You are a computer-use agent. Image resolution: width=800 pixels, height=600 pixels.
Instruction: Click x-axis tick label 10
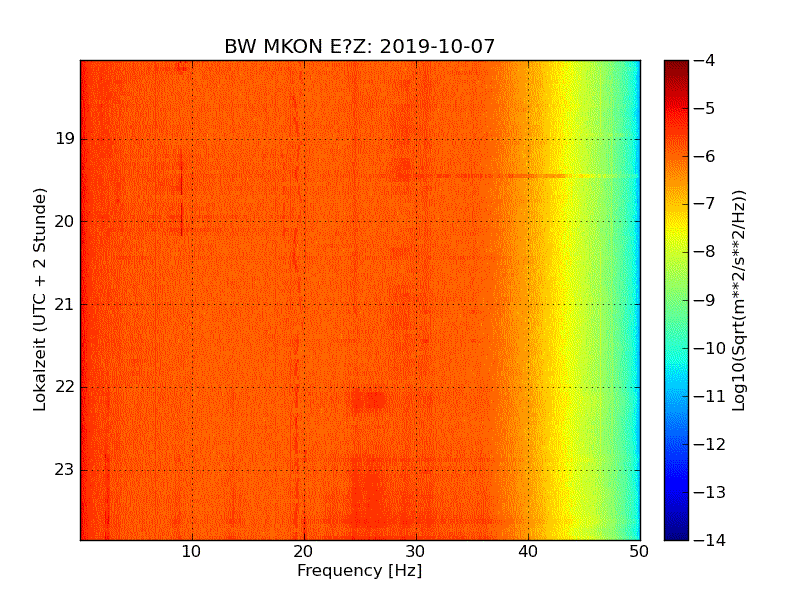pos(191,552)
